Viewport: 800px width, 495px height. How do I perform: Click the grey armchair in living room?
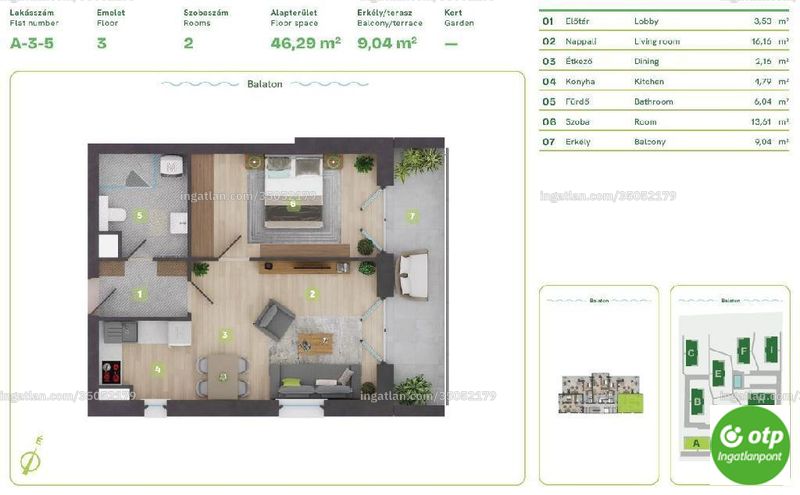274,319
